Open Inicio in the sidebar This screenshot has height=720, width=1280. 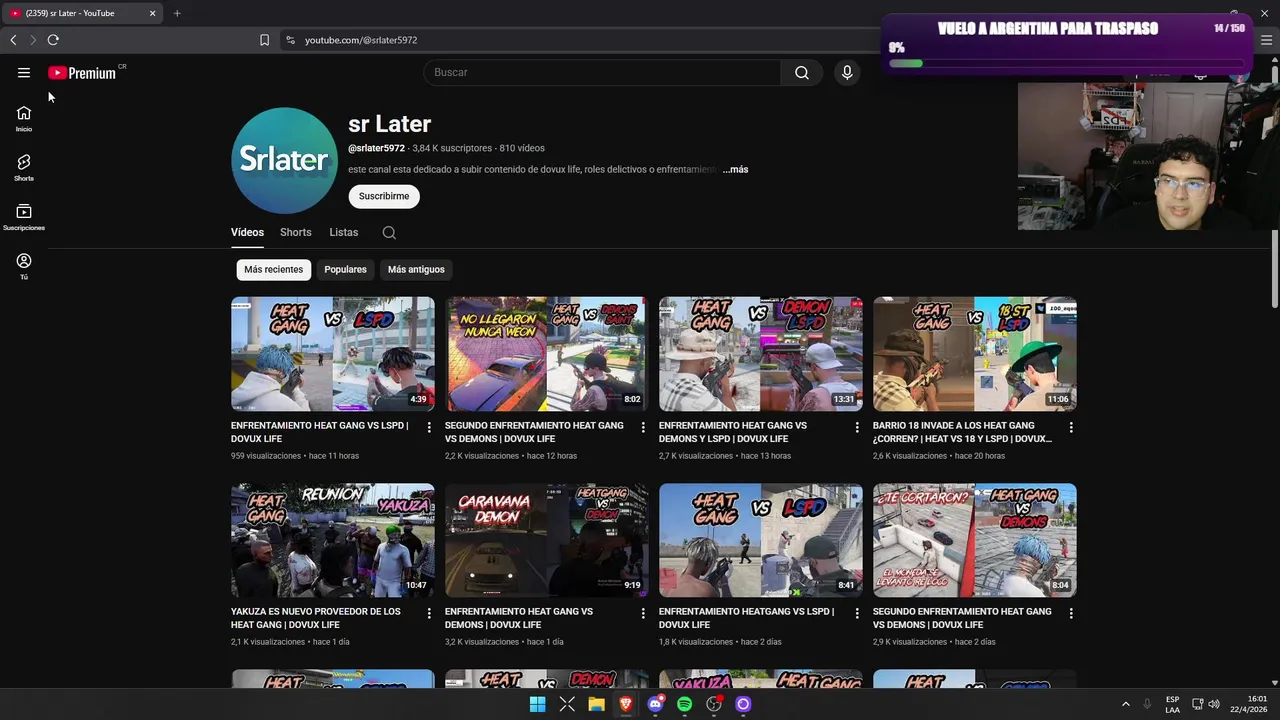click(x=24, y=119)
